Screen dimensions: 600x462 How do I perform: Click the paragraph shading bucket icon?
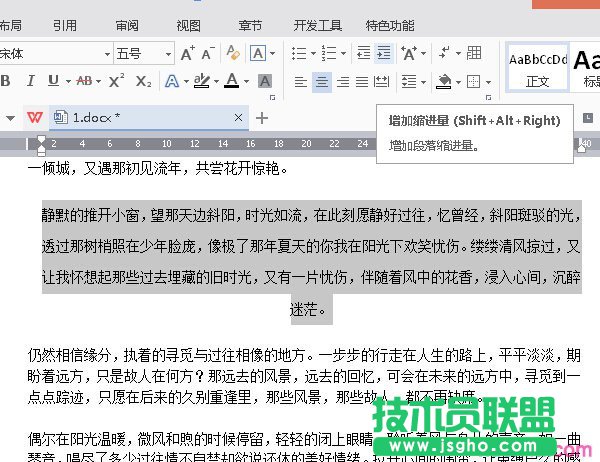click(x=443, y=82)
